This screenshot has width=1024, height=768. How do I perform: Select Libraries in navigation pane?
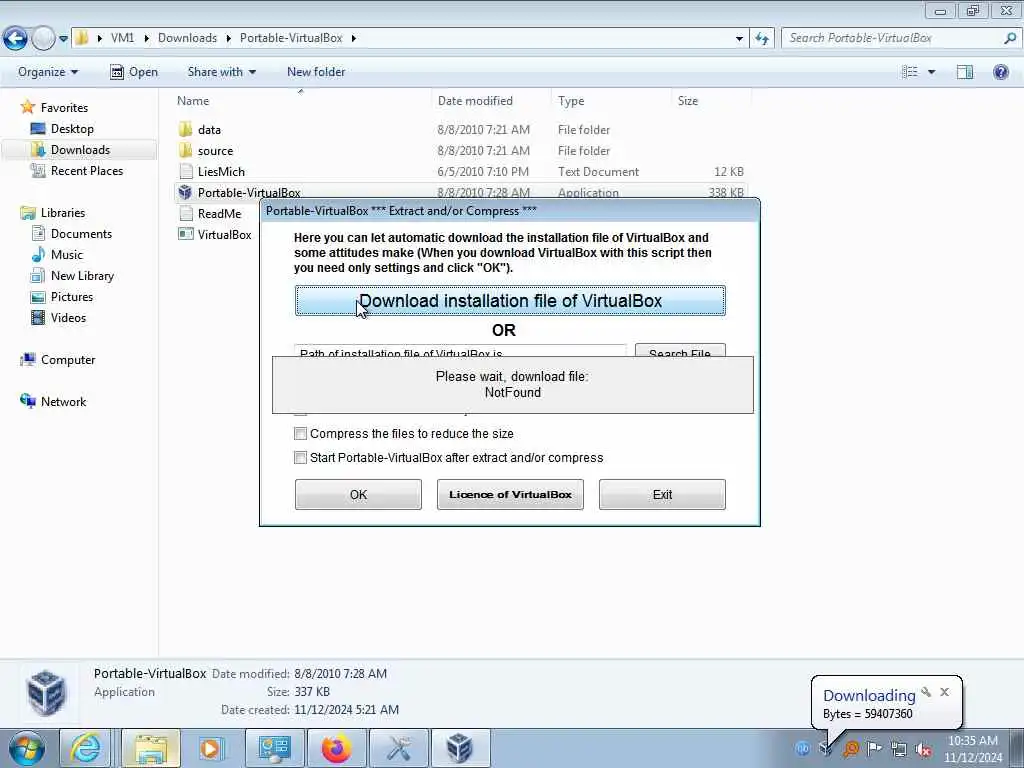coord(63,212)
